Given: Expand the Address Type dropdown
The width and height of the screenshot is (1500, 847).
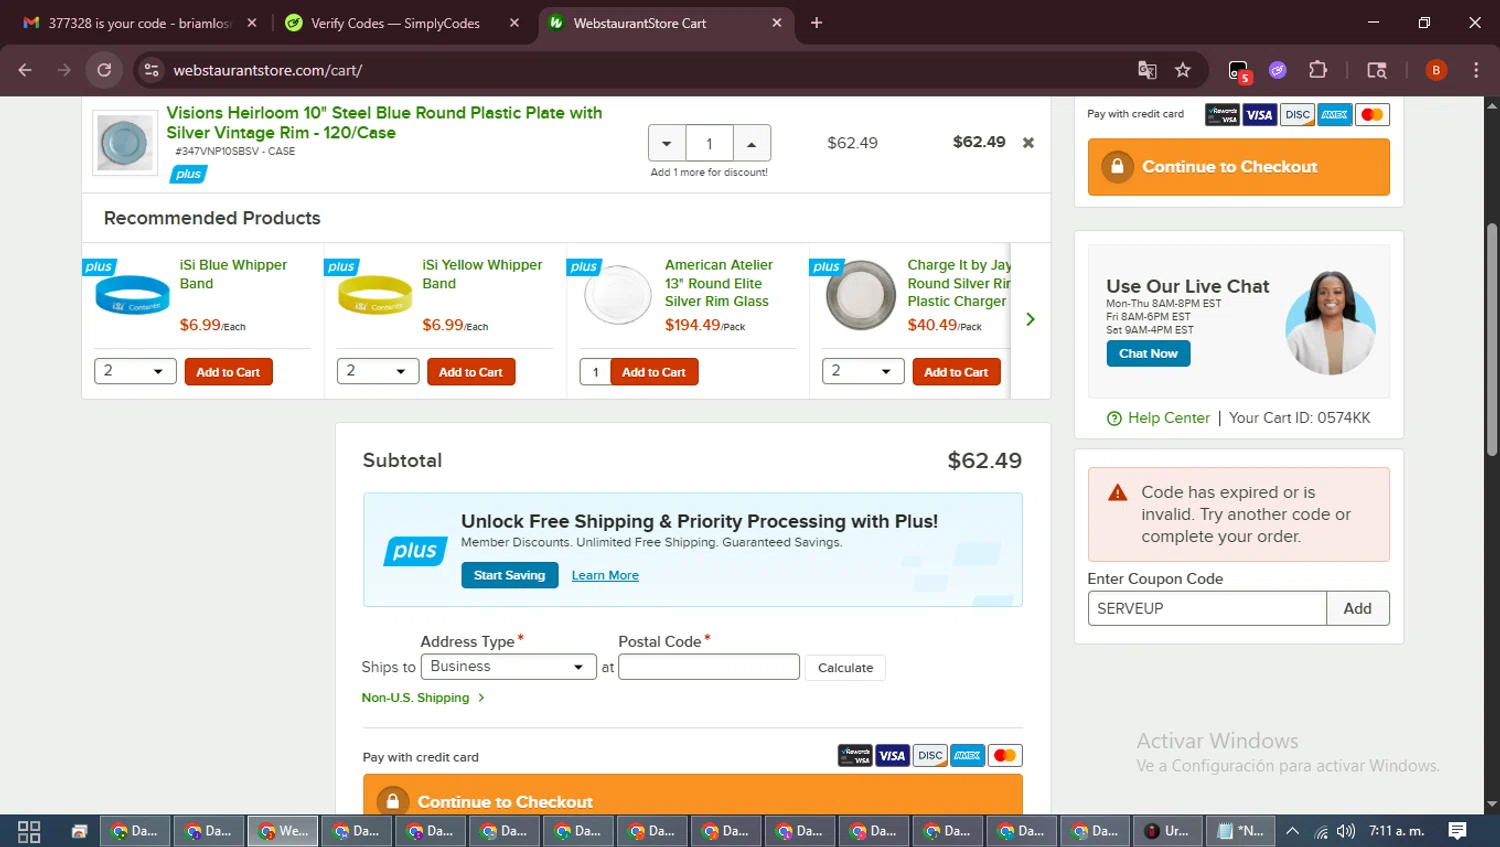Looking at the screenshot, I should pyautogui.click(x=509, y=667).
